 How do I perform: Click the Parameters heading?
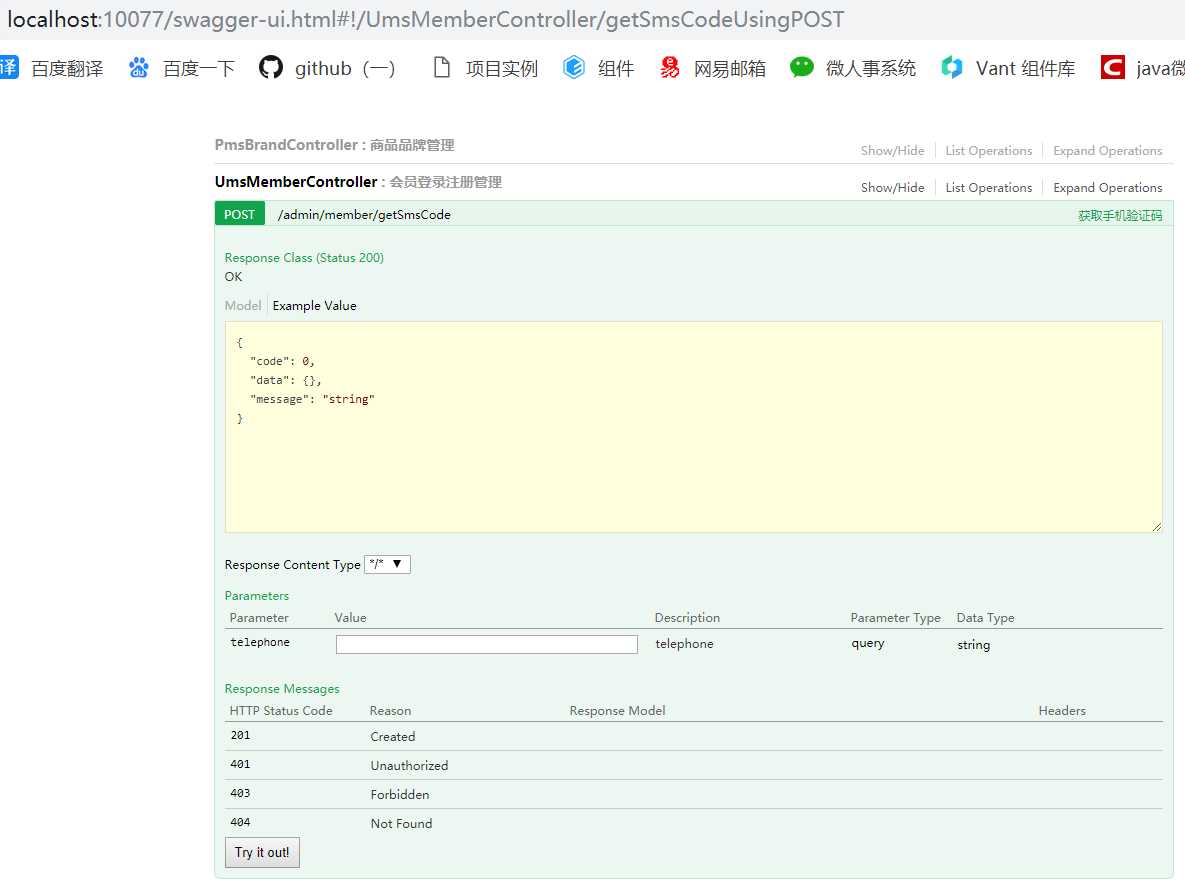[x=256, y=596]
